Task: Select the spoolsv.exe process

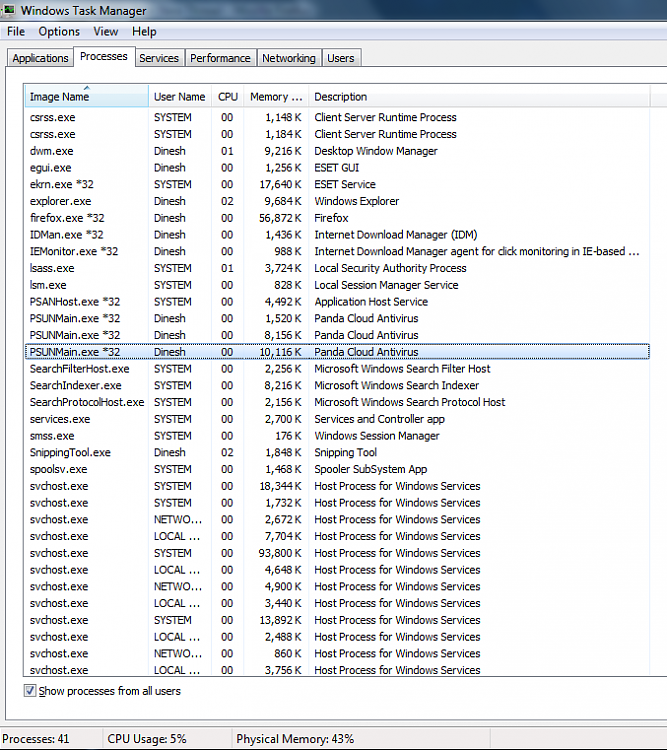Action: pos(337,469)
